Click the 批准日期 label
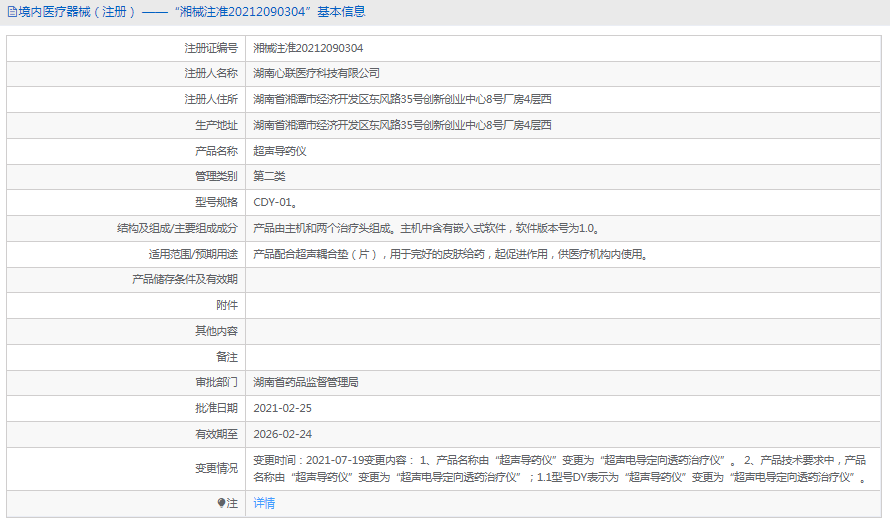 216,408
